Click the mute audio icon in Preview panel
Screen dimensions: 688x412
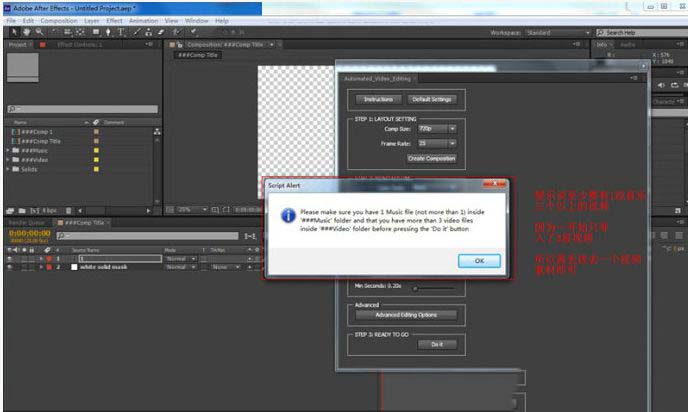[x=662, y=85]
